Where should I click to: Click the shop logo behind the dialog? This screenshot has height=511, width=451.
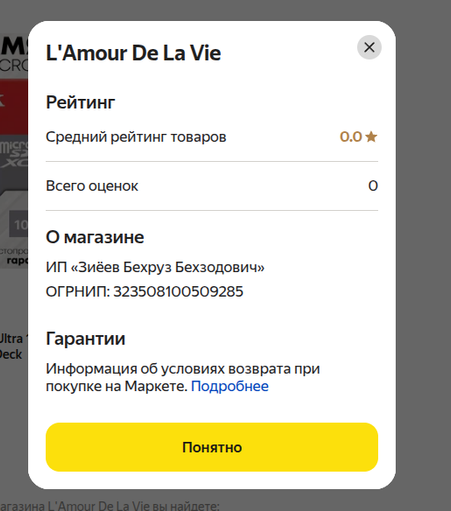coord(14,55)
